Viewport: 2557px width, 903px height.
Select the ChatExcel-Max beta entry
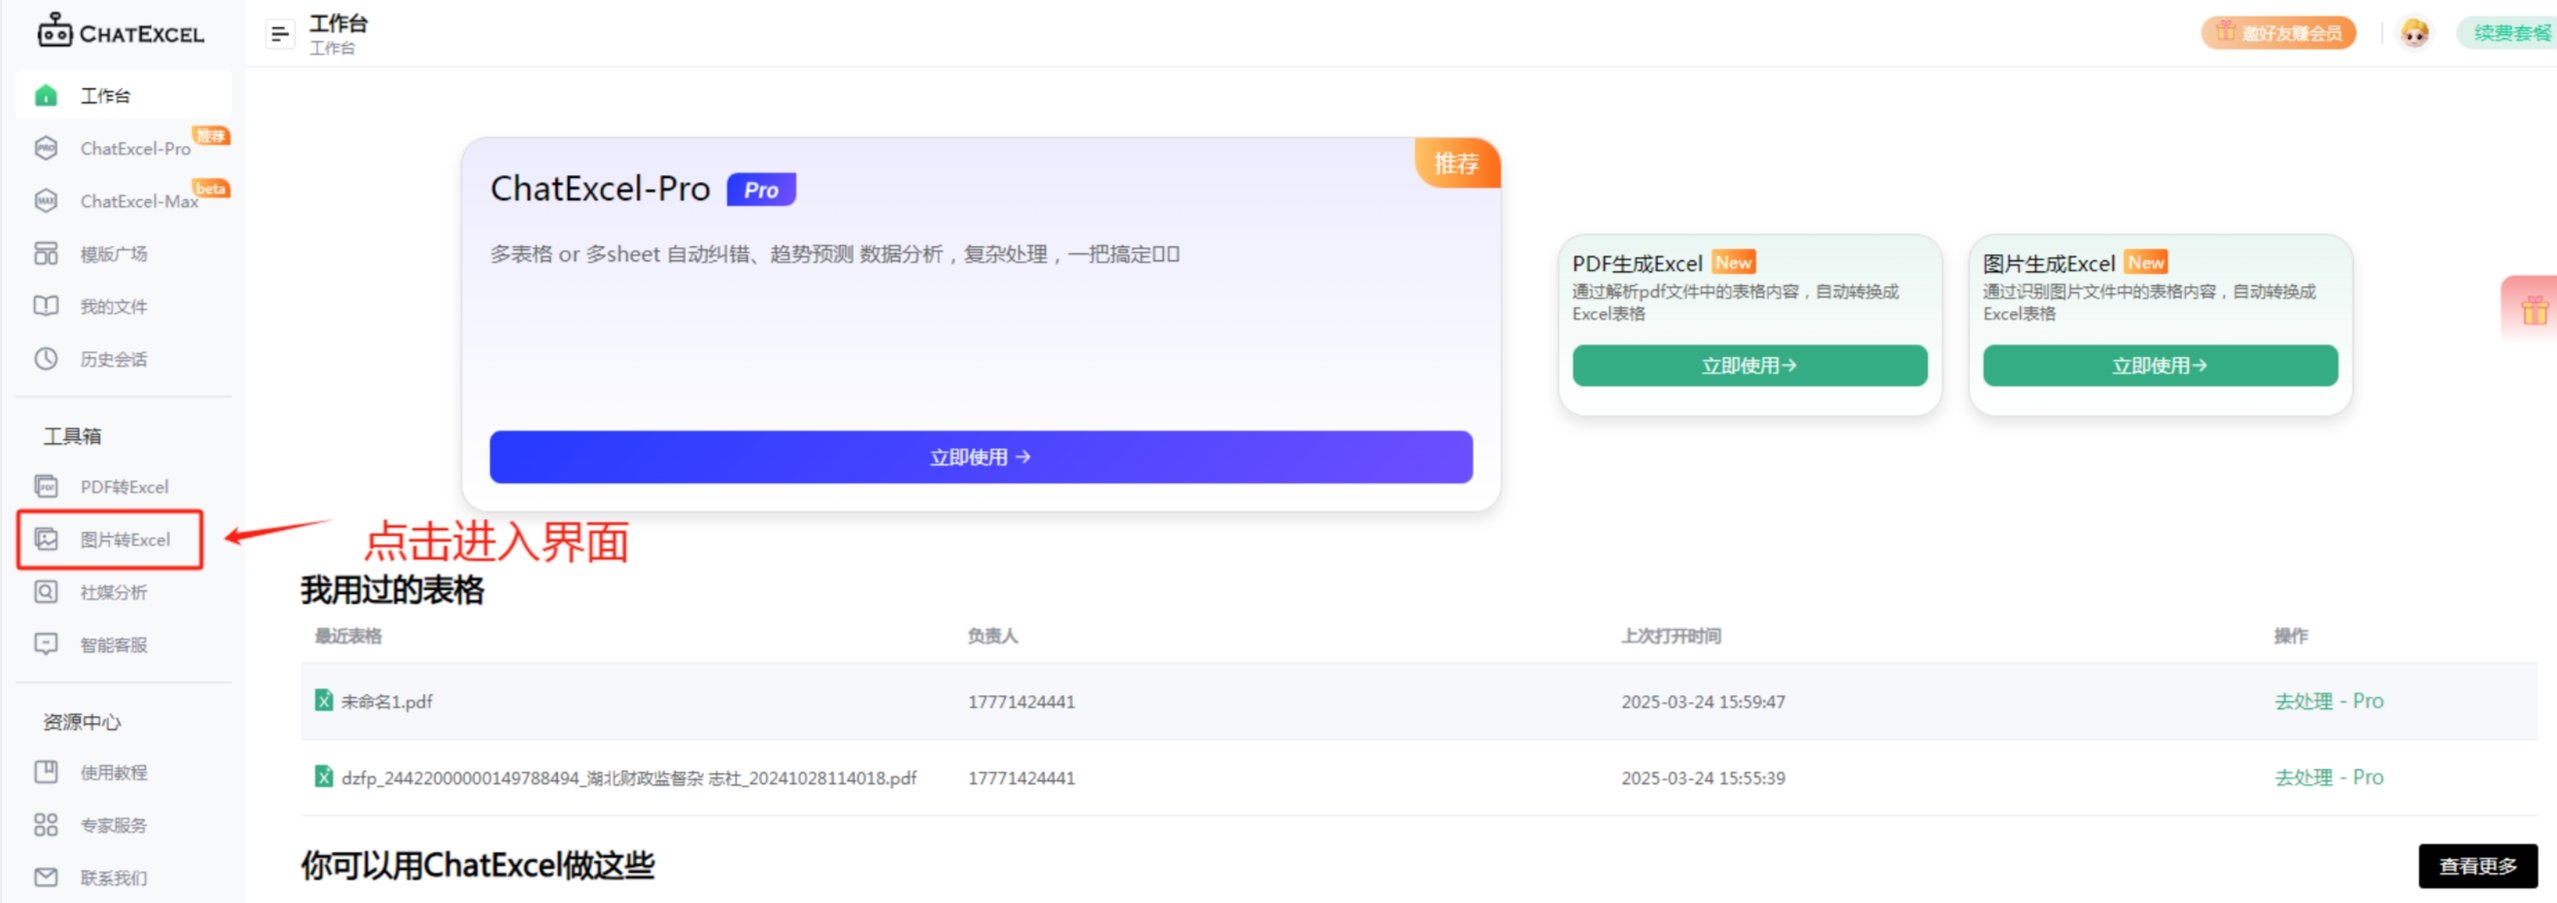click(138, 201)
